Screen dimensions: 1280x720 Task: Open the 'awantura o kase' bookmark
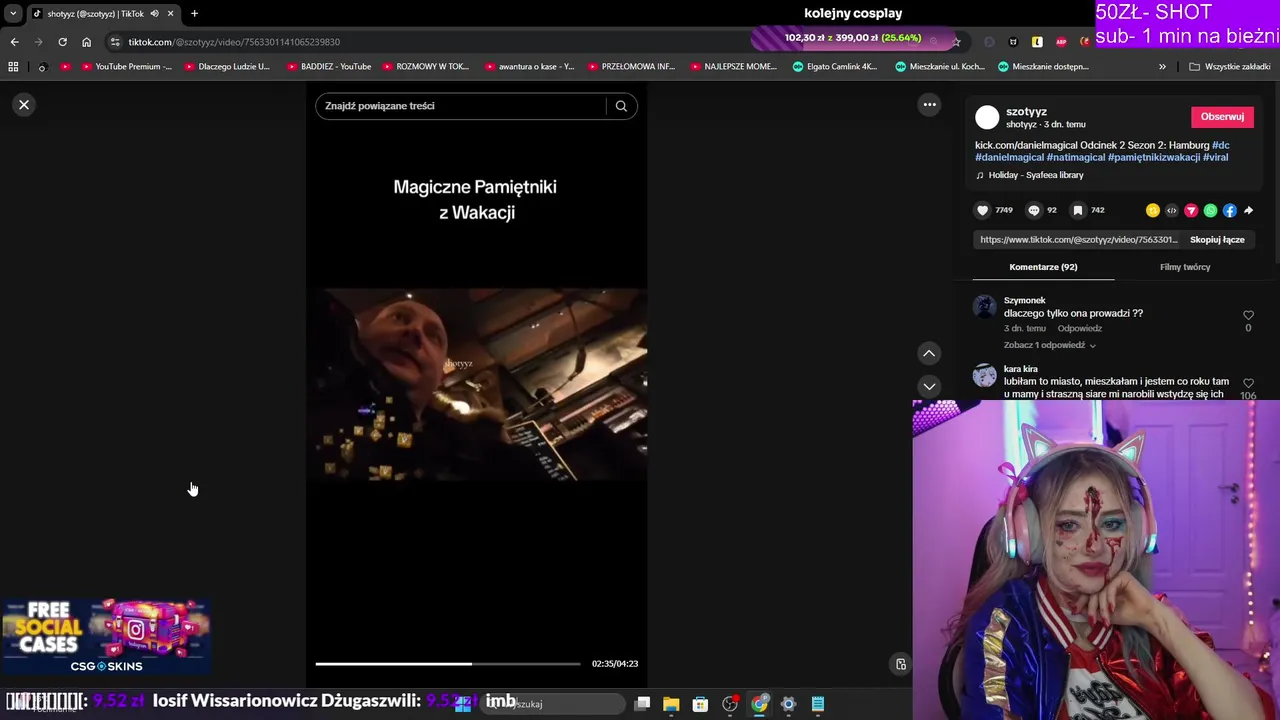click(529, 67)
